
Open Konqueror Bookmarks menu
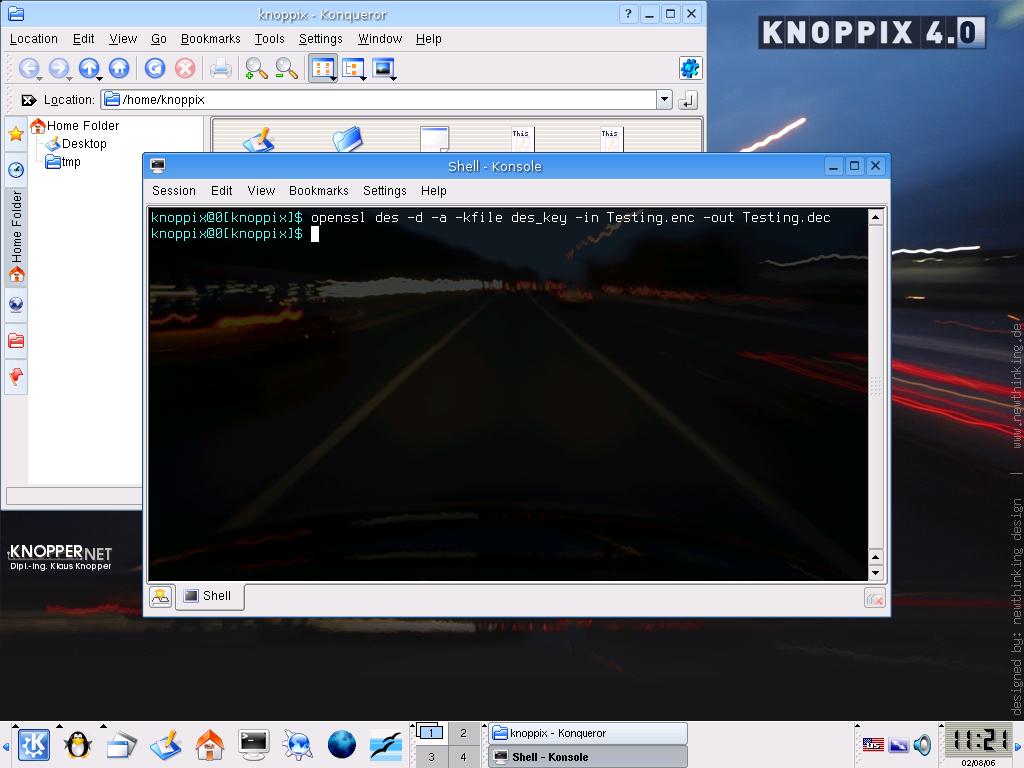point(210,39)
